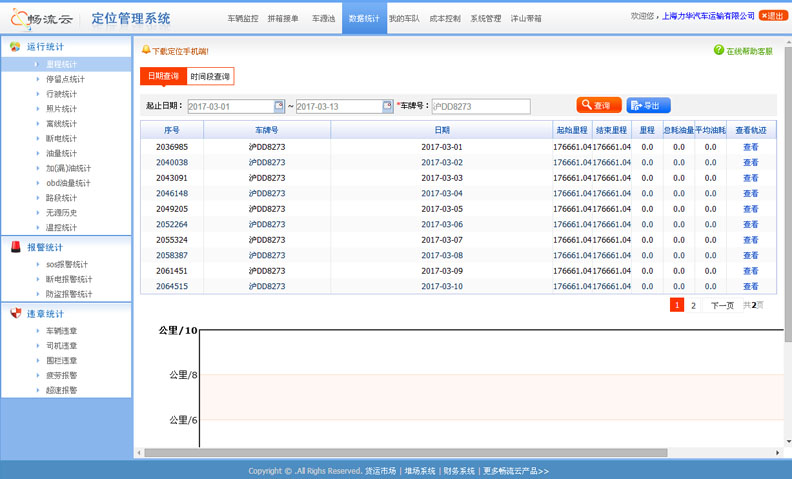792x479 pixels.
Task: Click the online help question mark icon
Action: click(718, 50)
